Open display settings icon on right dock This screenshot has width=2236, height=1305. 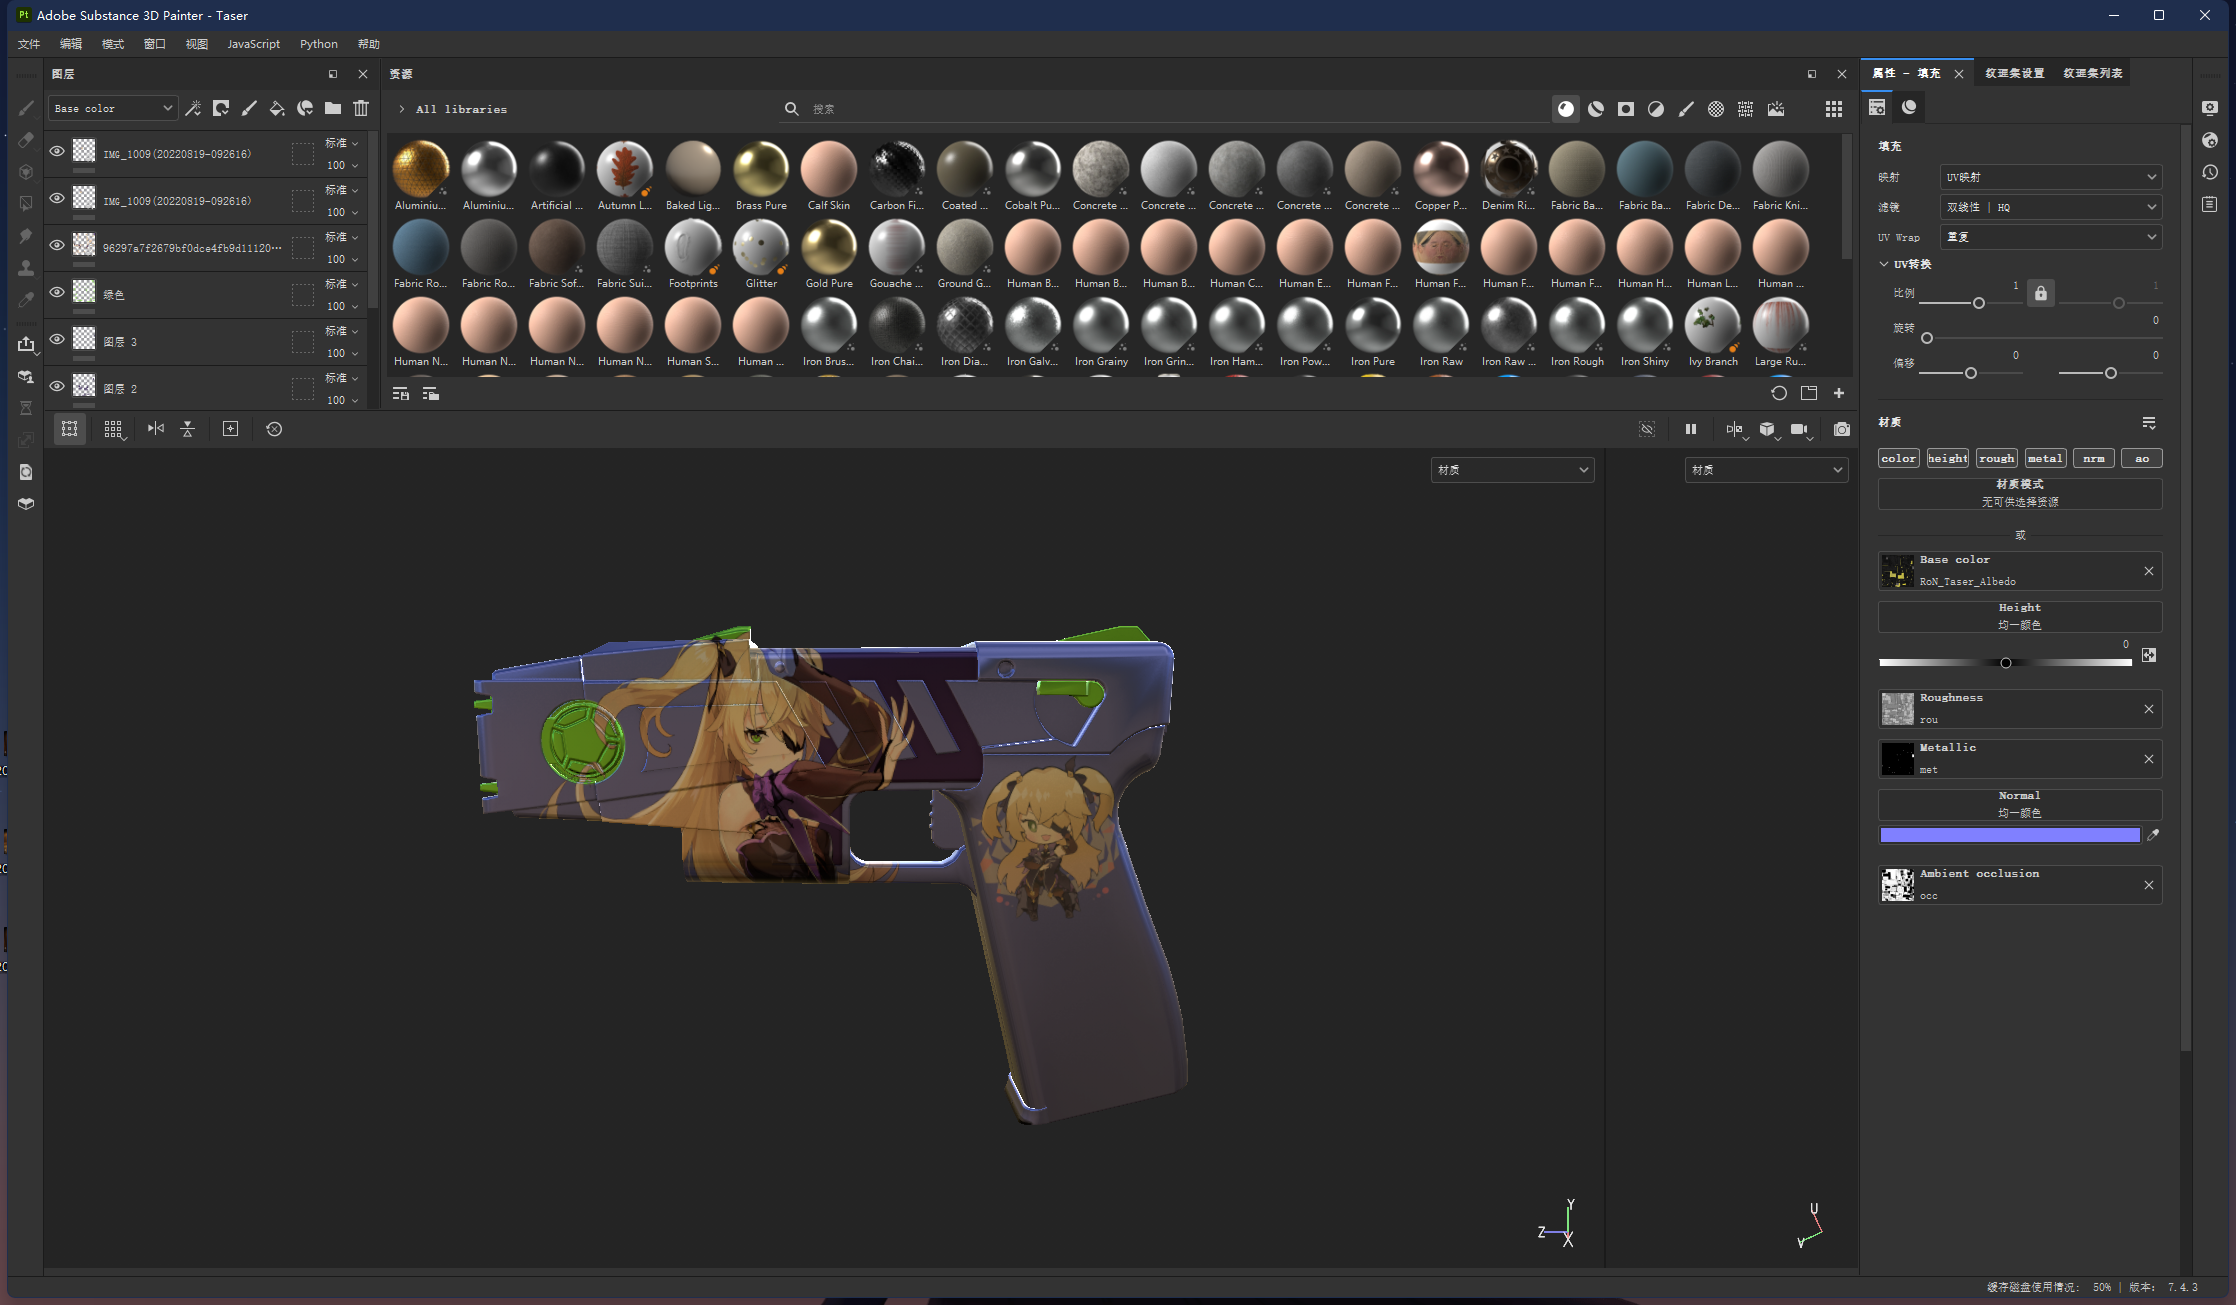(2210, 108)
